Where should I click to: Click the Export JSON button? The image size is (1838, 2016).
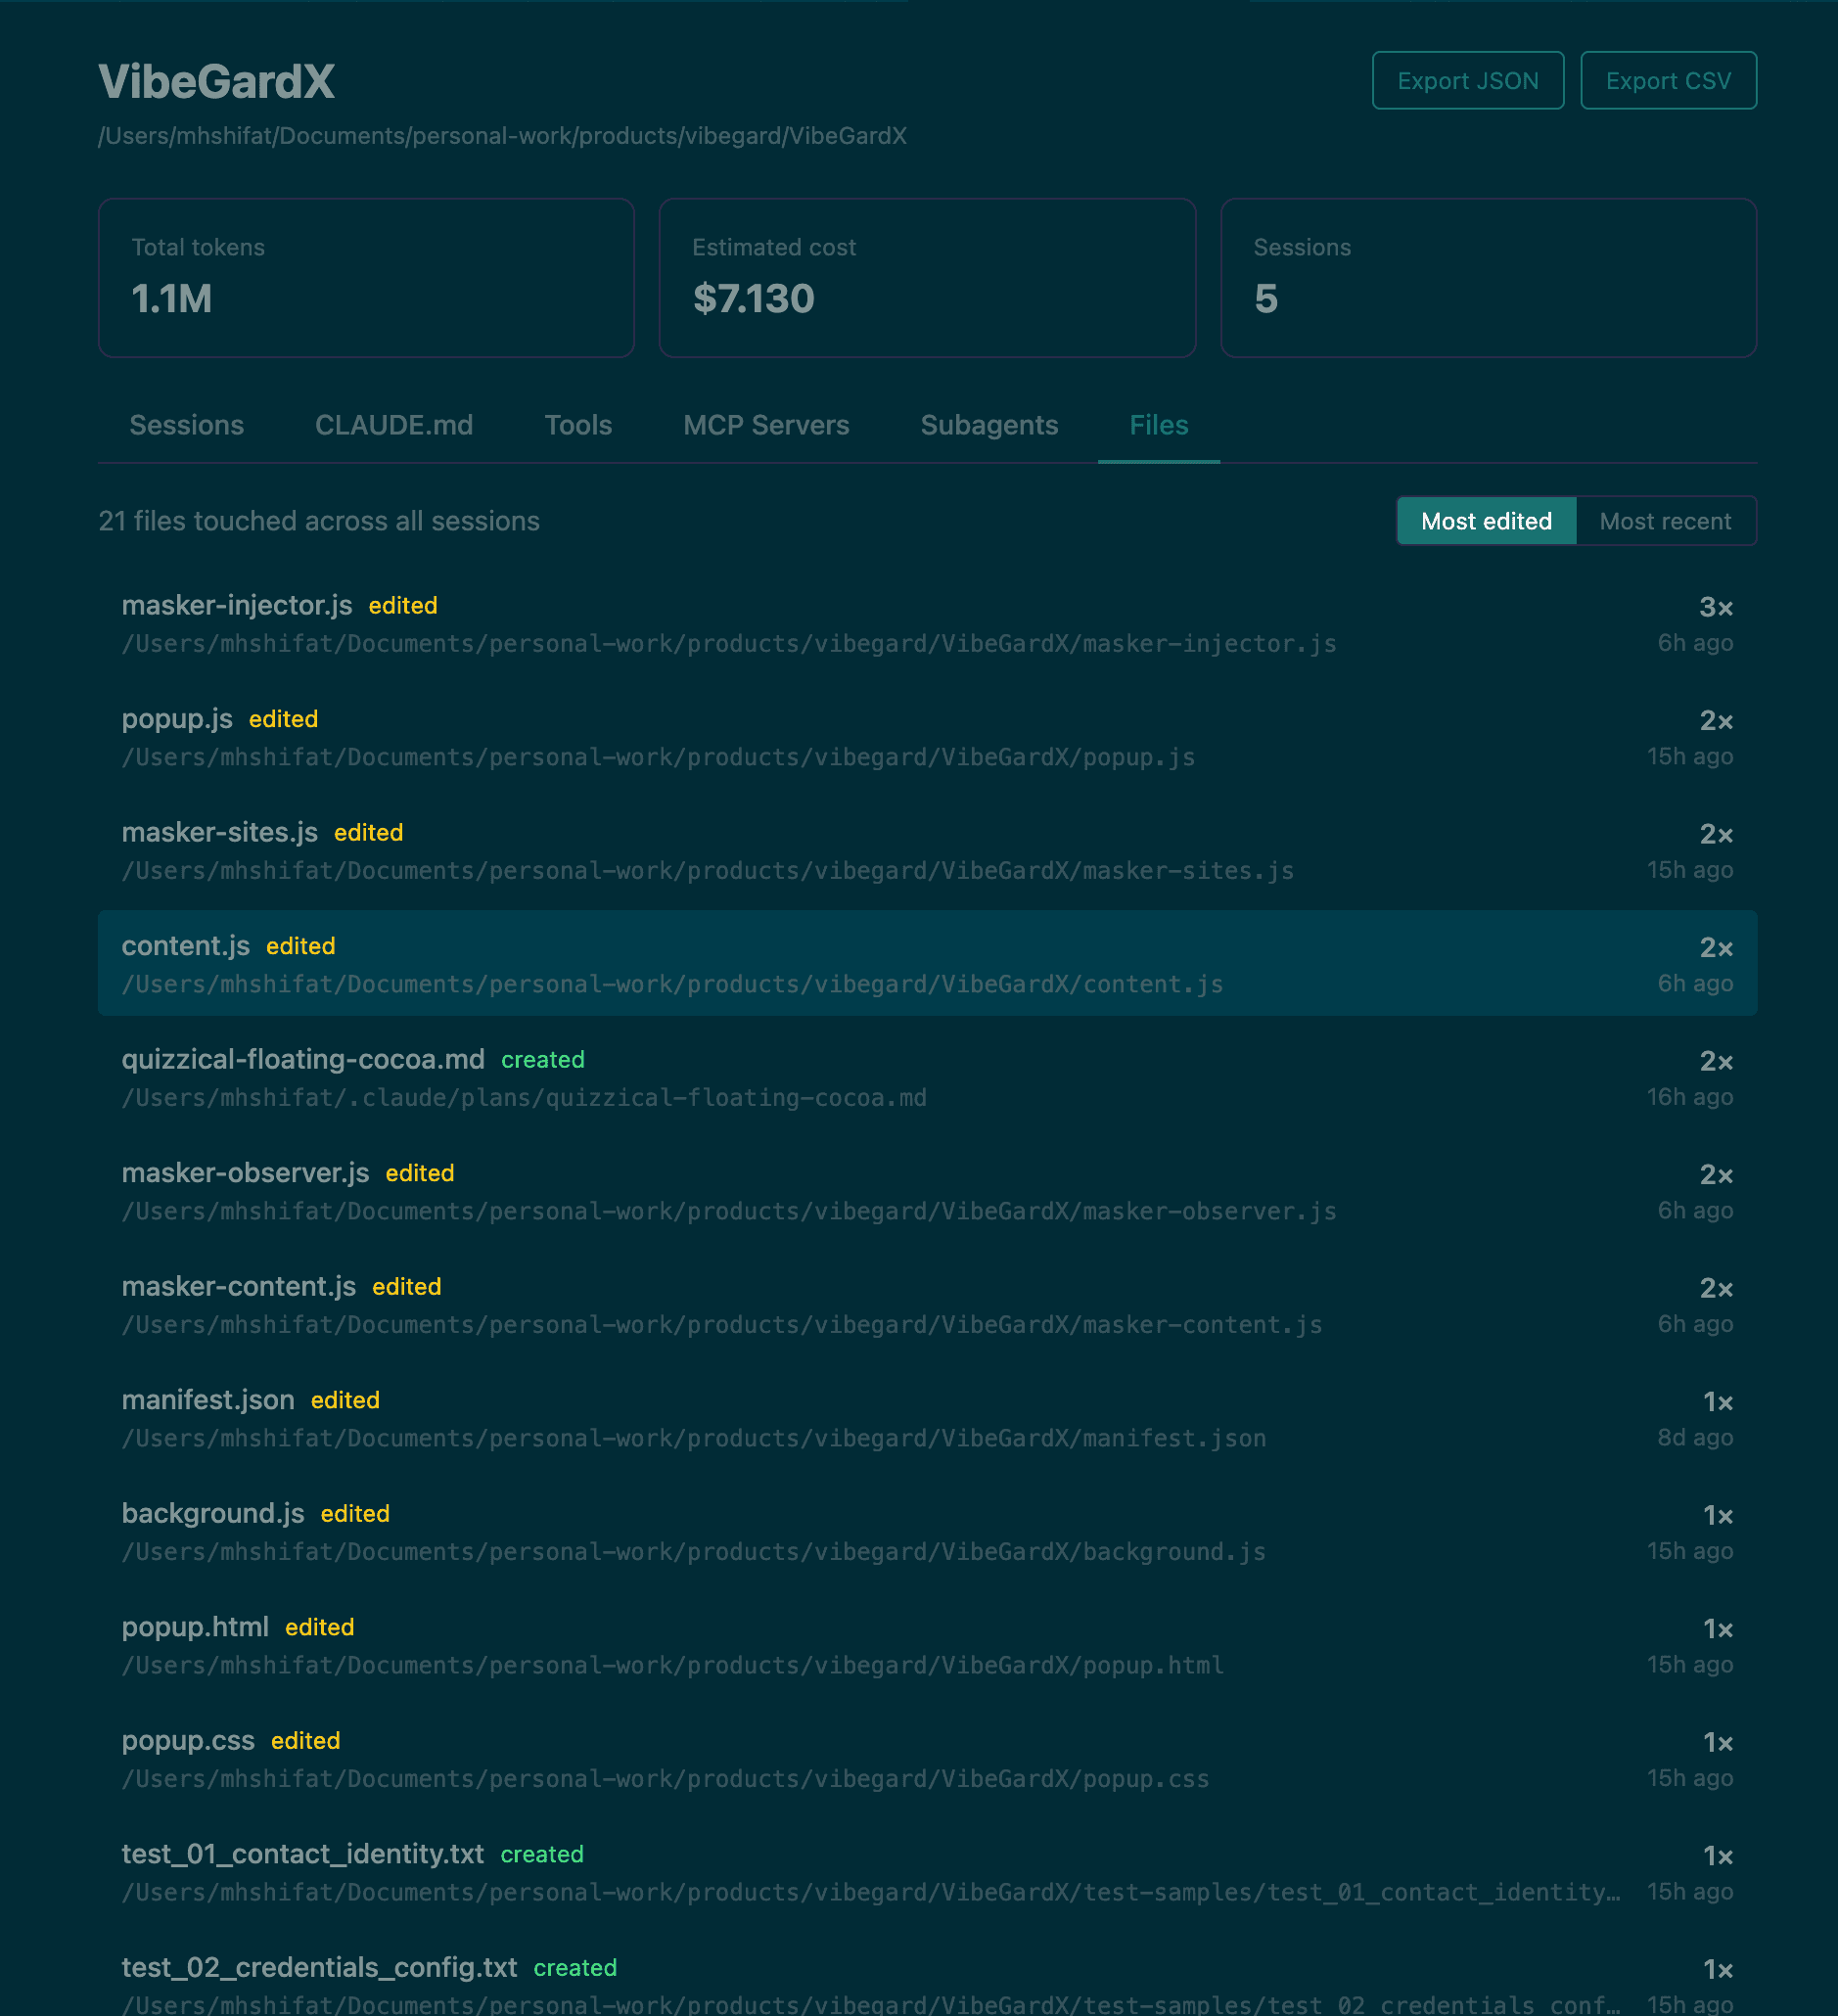[x=1467, y=81]
